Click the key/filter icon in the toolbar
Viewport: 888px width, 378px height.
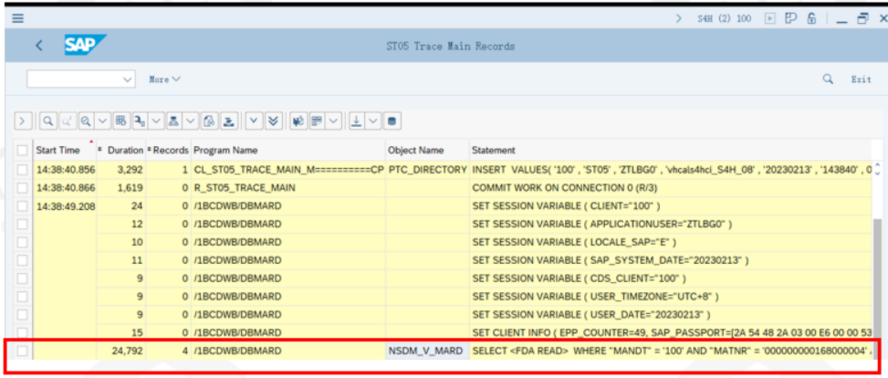(x=139, y=121)
